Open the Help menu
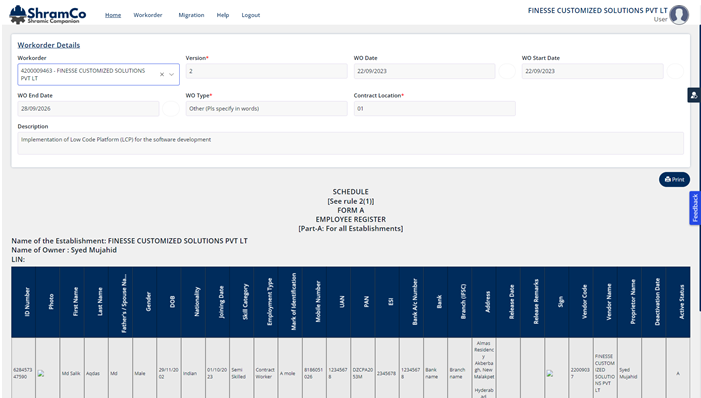Viewport: 701px width, 398px height. [x=223, y=15]
